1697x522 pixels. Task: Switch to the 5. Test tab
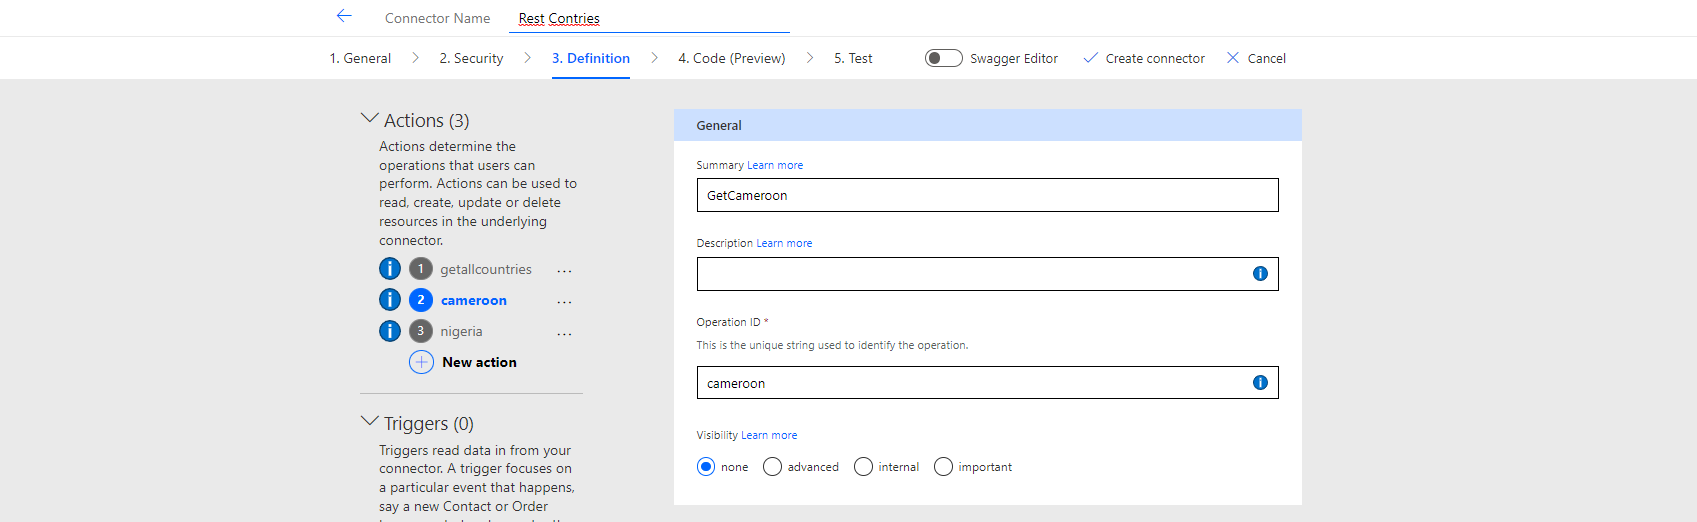853,58
